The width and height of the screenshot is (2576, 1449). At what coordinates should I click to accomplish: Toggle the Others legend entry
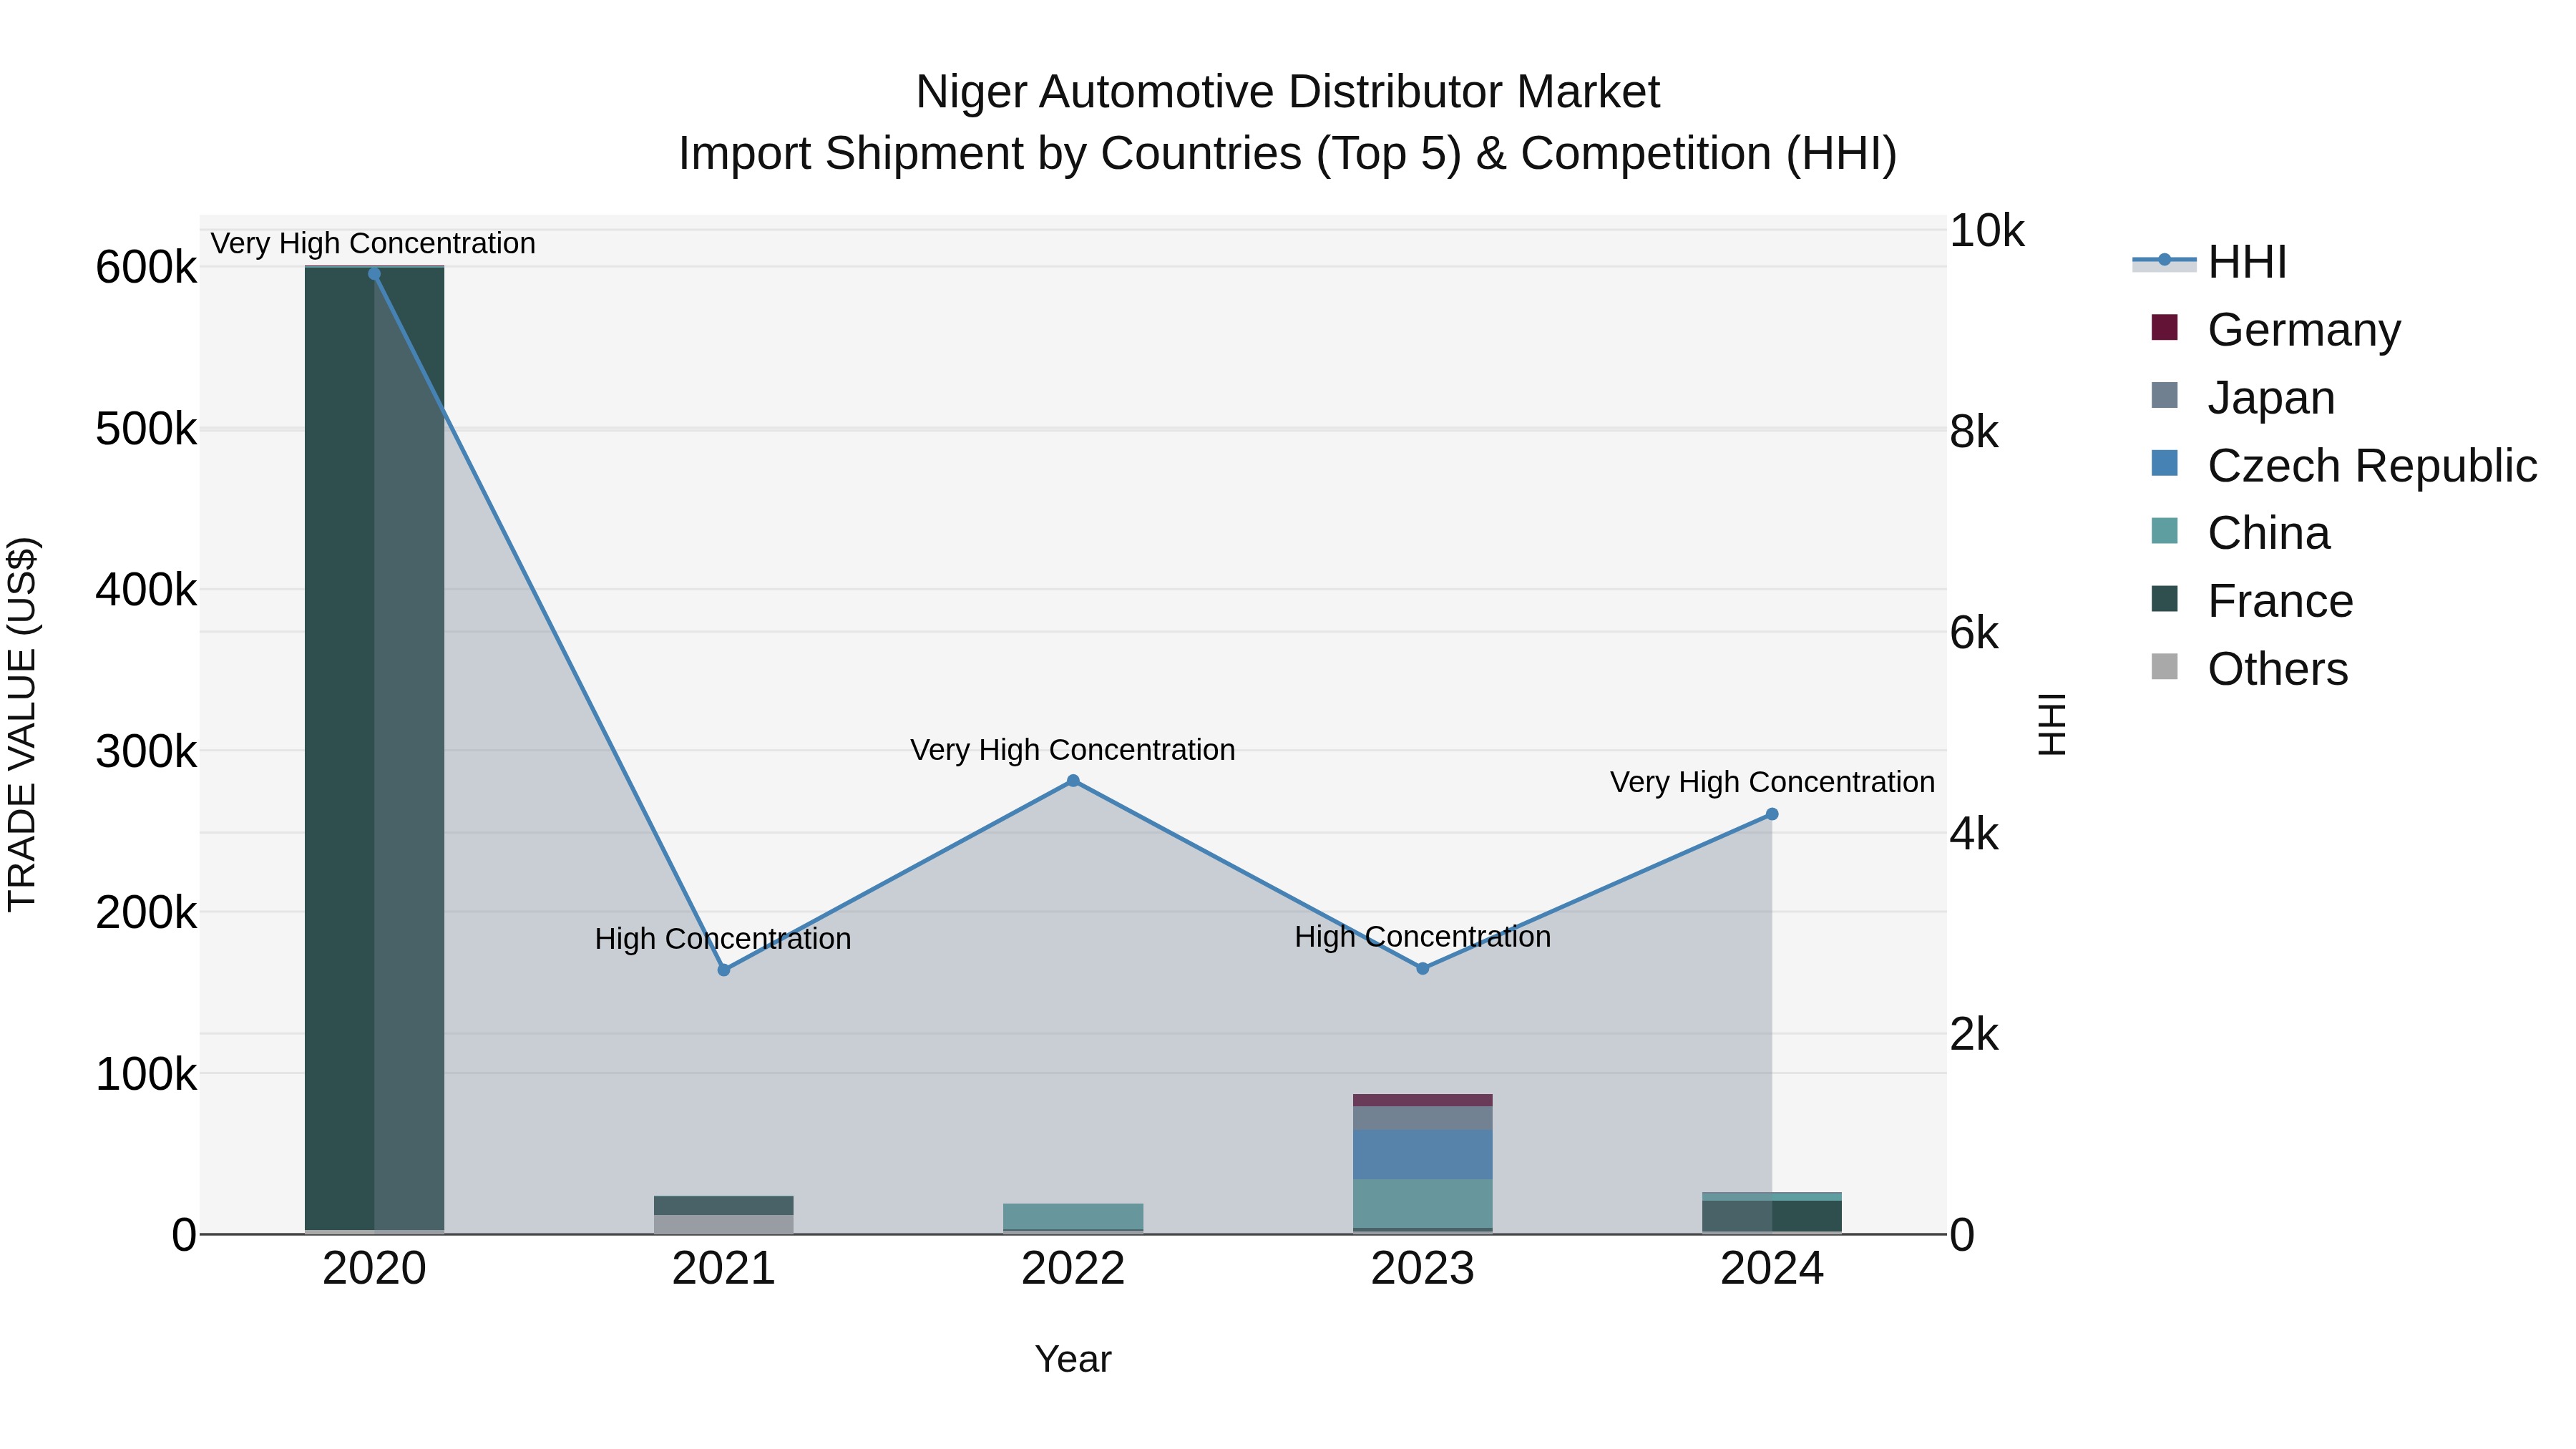pos(2249,668)
